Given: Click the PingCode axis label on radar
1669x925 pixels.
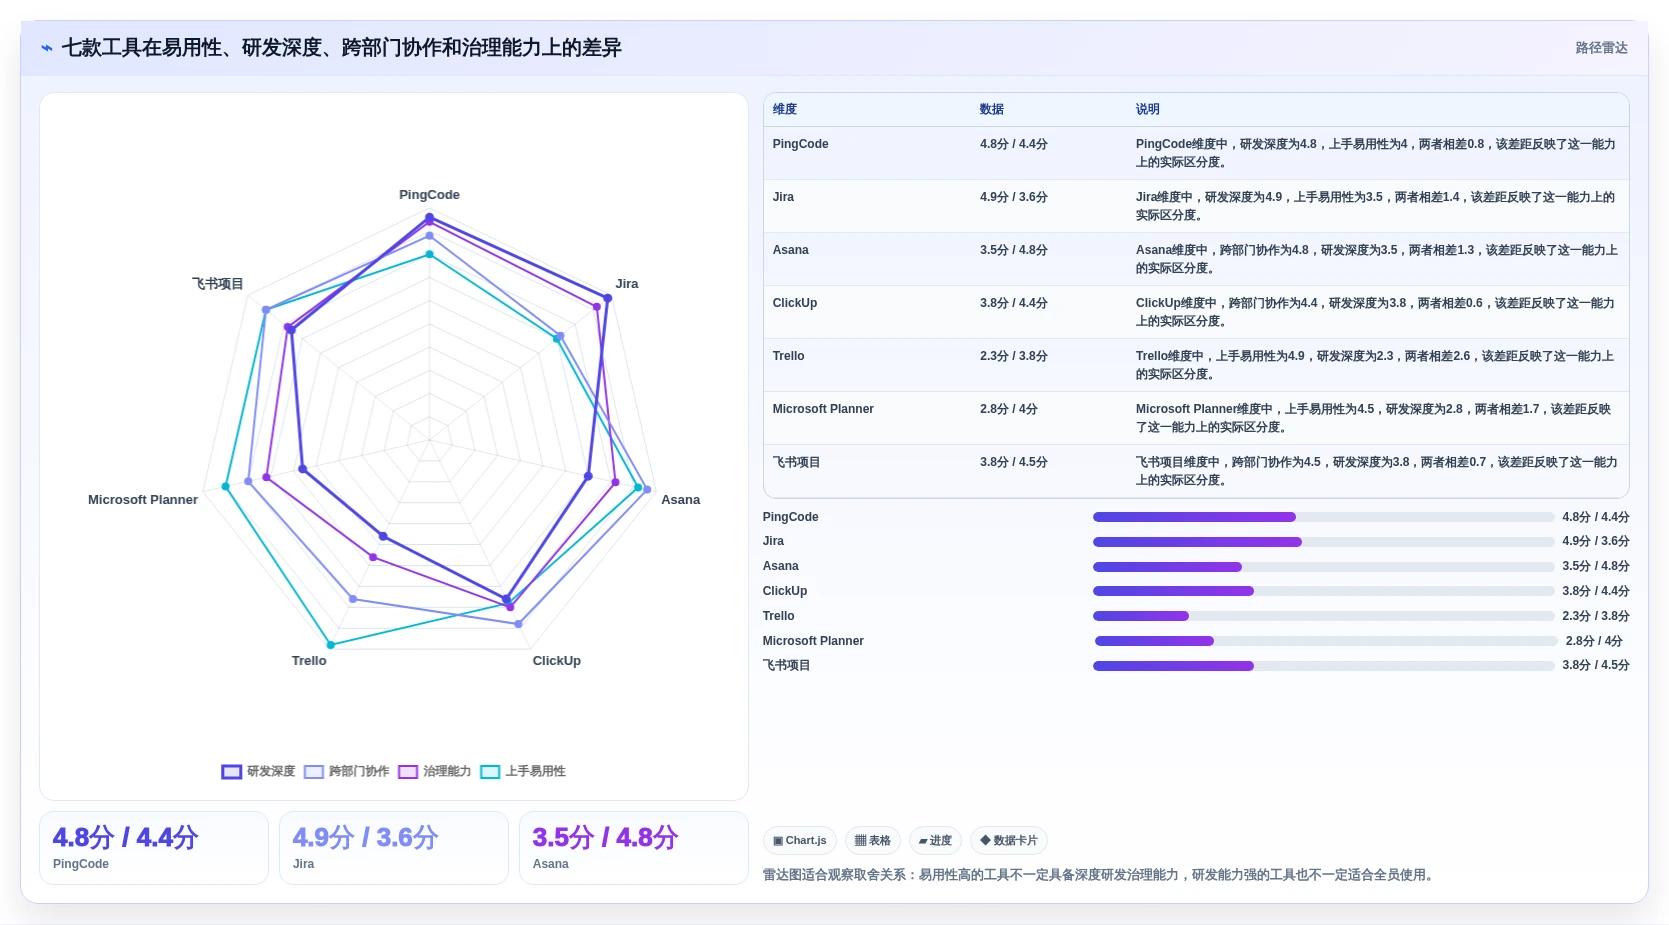Looking at the screenshot, I should [429, 195].
